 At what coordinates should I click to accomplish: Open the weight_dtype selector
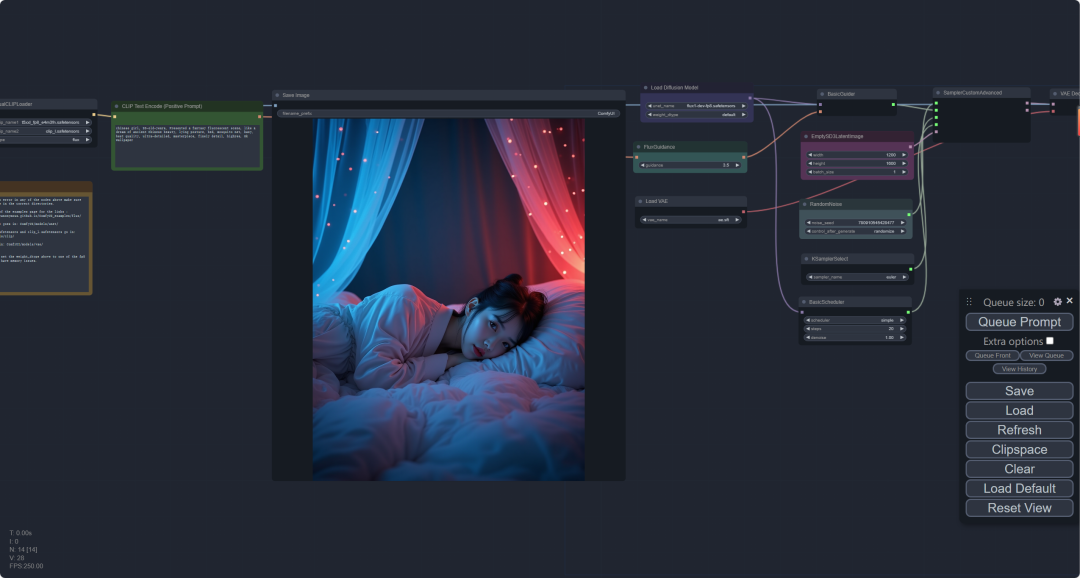696,114
